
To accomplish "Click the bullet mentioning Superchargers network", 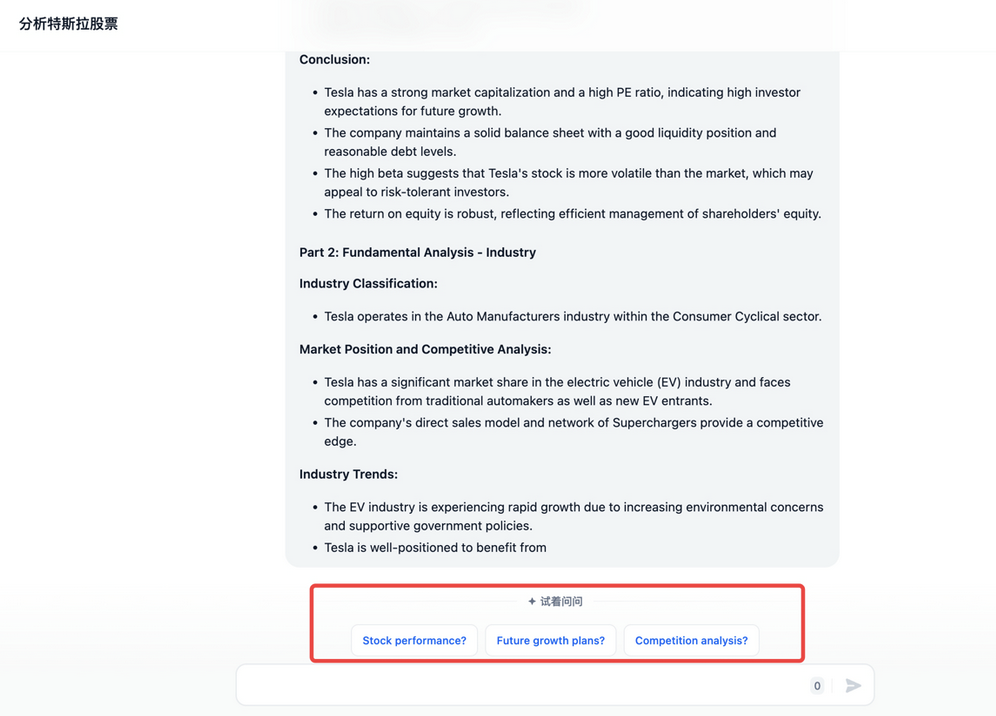I will [x=573, y=432].
